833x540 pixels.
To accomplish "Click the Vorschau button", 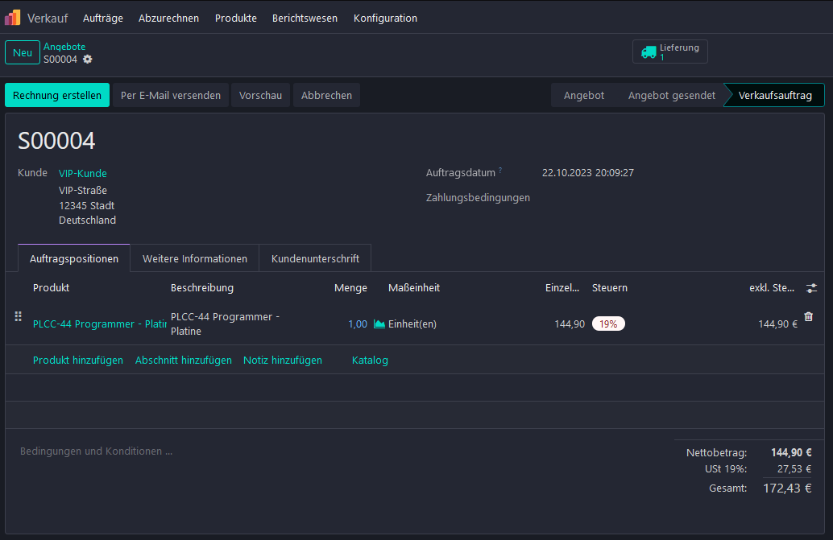I will [260, 95].
